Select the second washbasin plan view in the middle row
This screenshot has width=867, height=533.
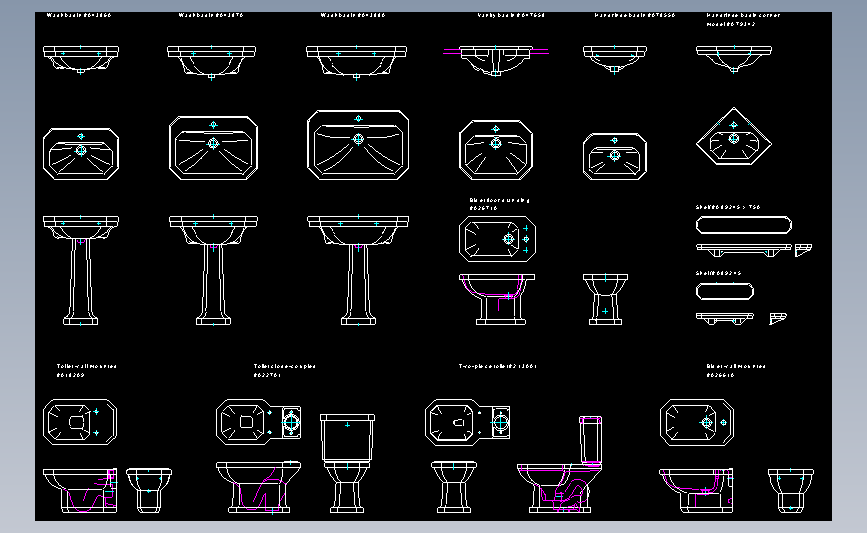(x=213, y=148)
